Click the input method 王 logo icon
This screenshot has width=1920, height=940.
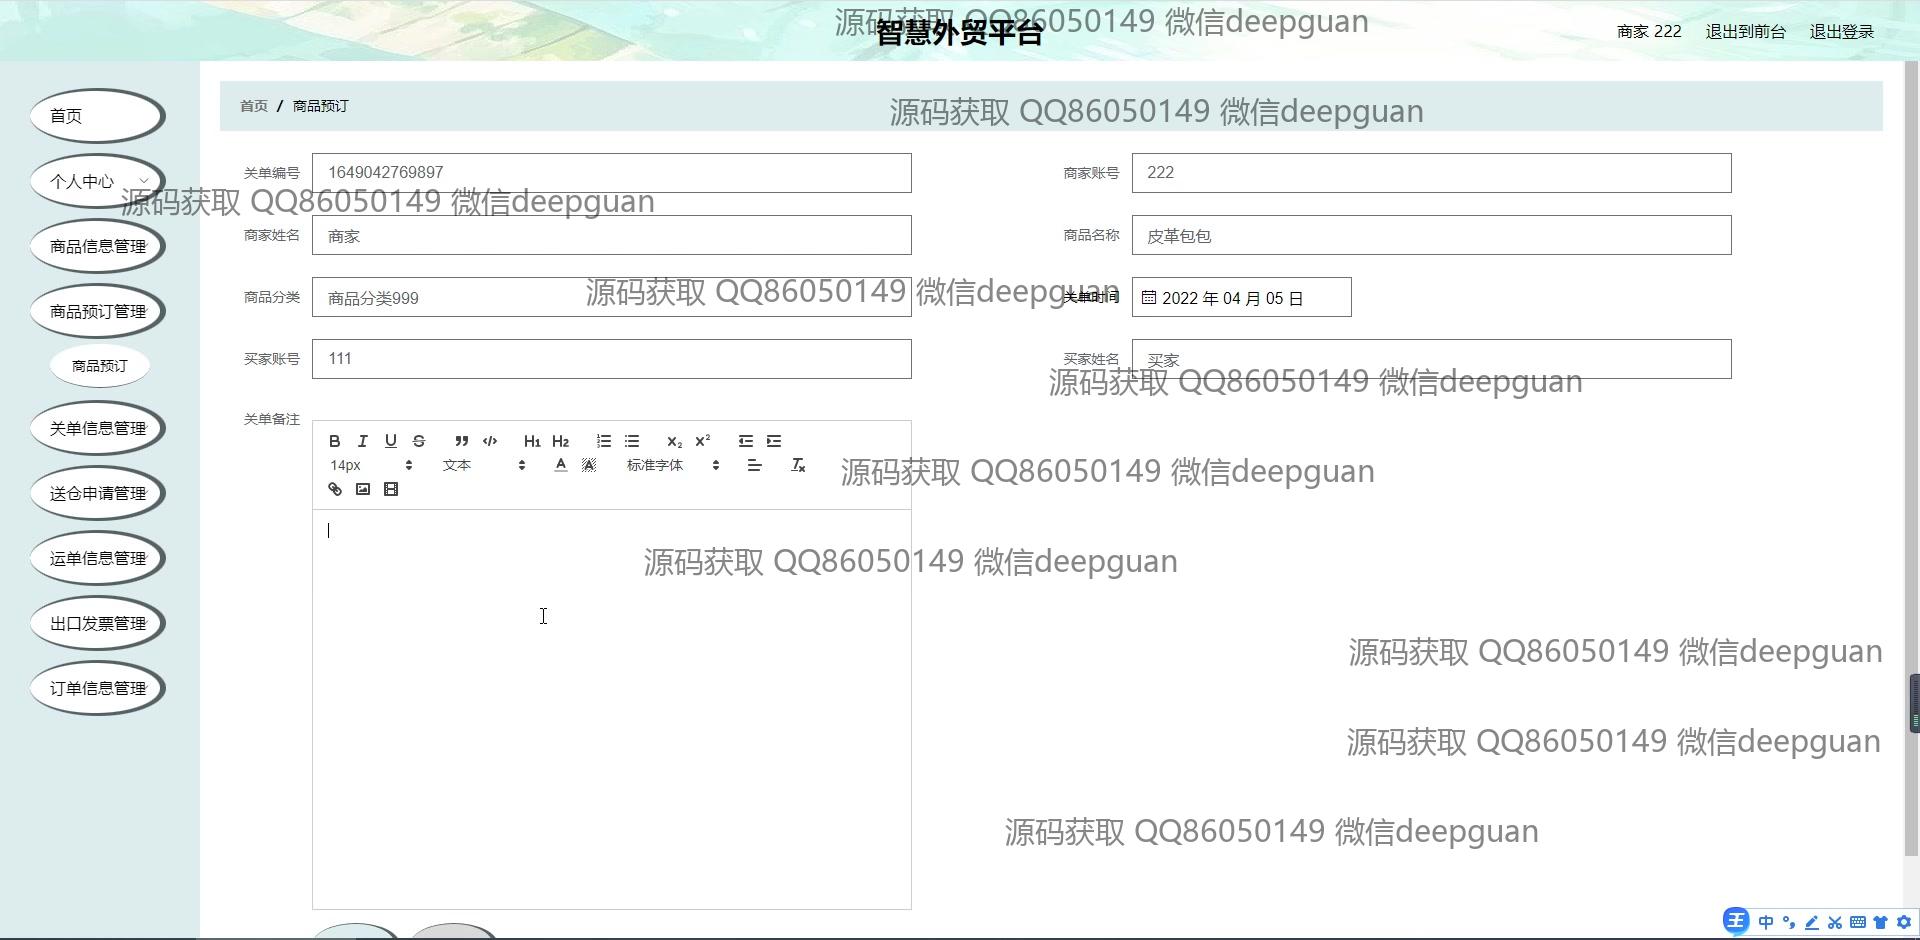coord(1736,922)
